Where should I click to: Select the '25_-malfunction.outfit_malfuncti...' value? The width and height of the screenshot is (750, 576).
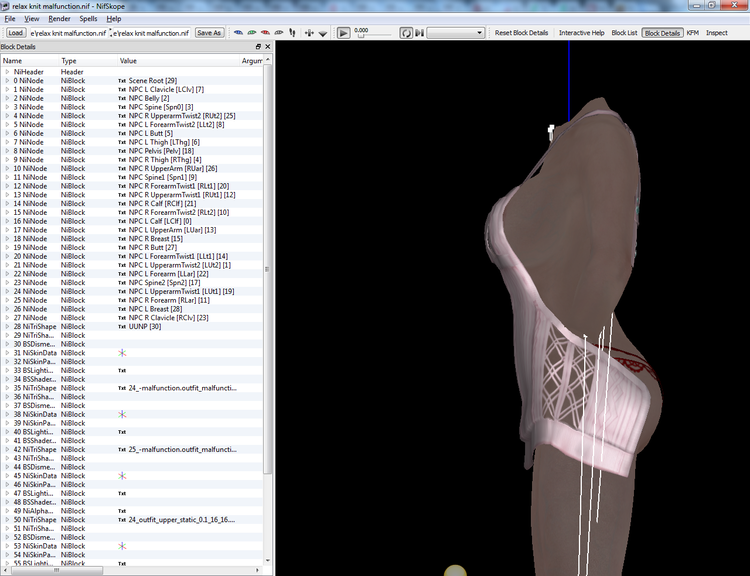182,449
